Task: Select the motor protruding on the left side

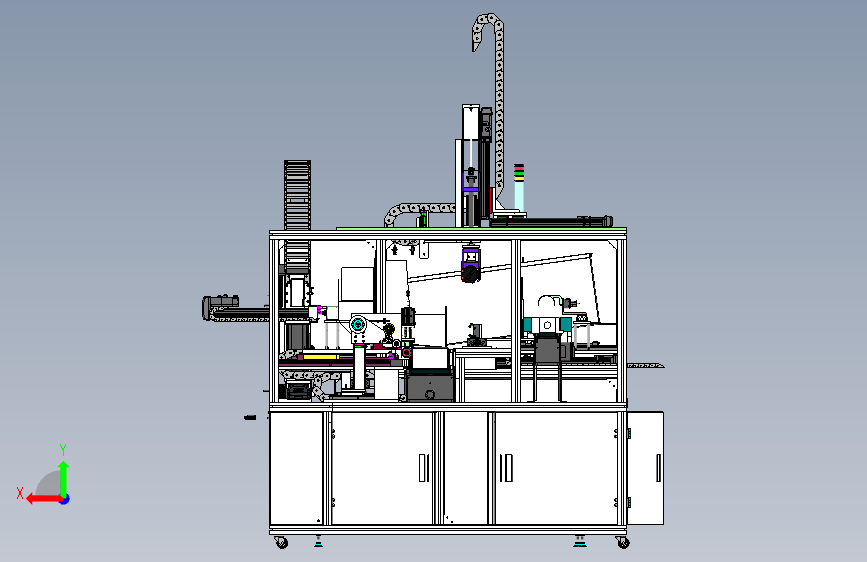Action: pyautogui.click(x=220, y=306)
